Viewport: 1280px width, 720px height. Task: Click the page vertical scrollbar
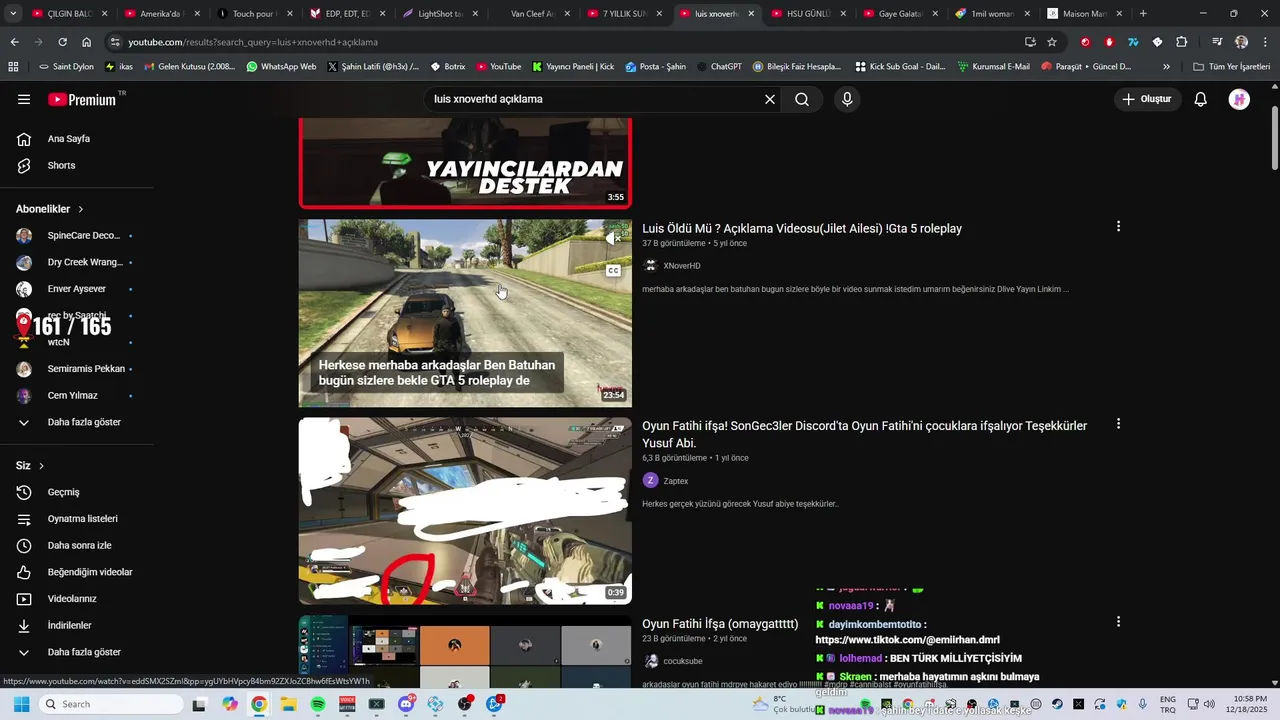(1274, 140)
